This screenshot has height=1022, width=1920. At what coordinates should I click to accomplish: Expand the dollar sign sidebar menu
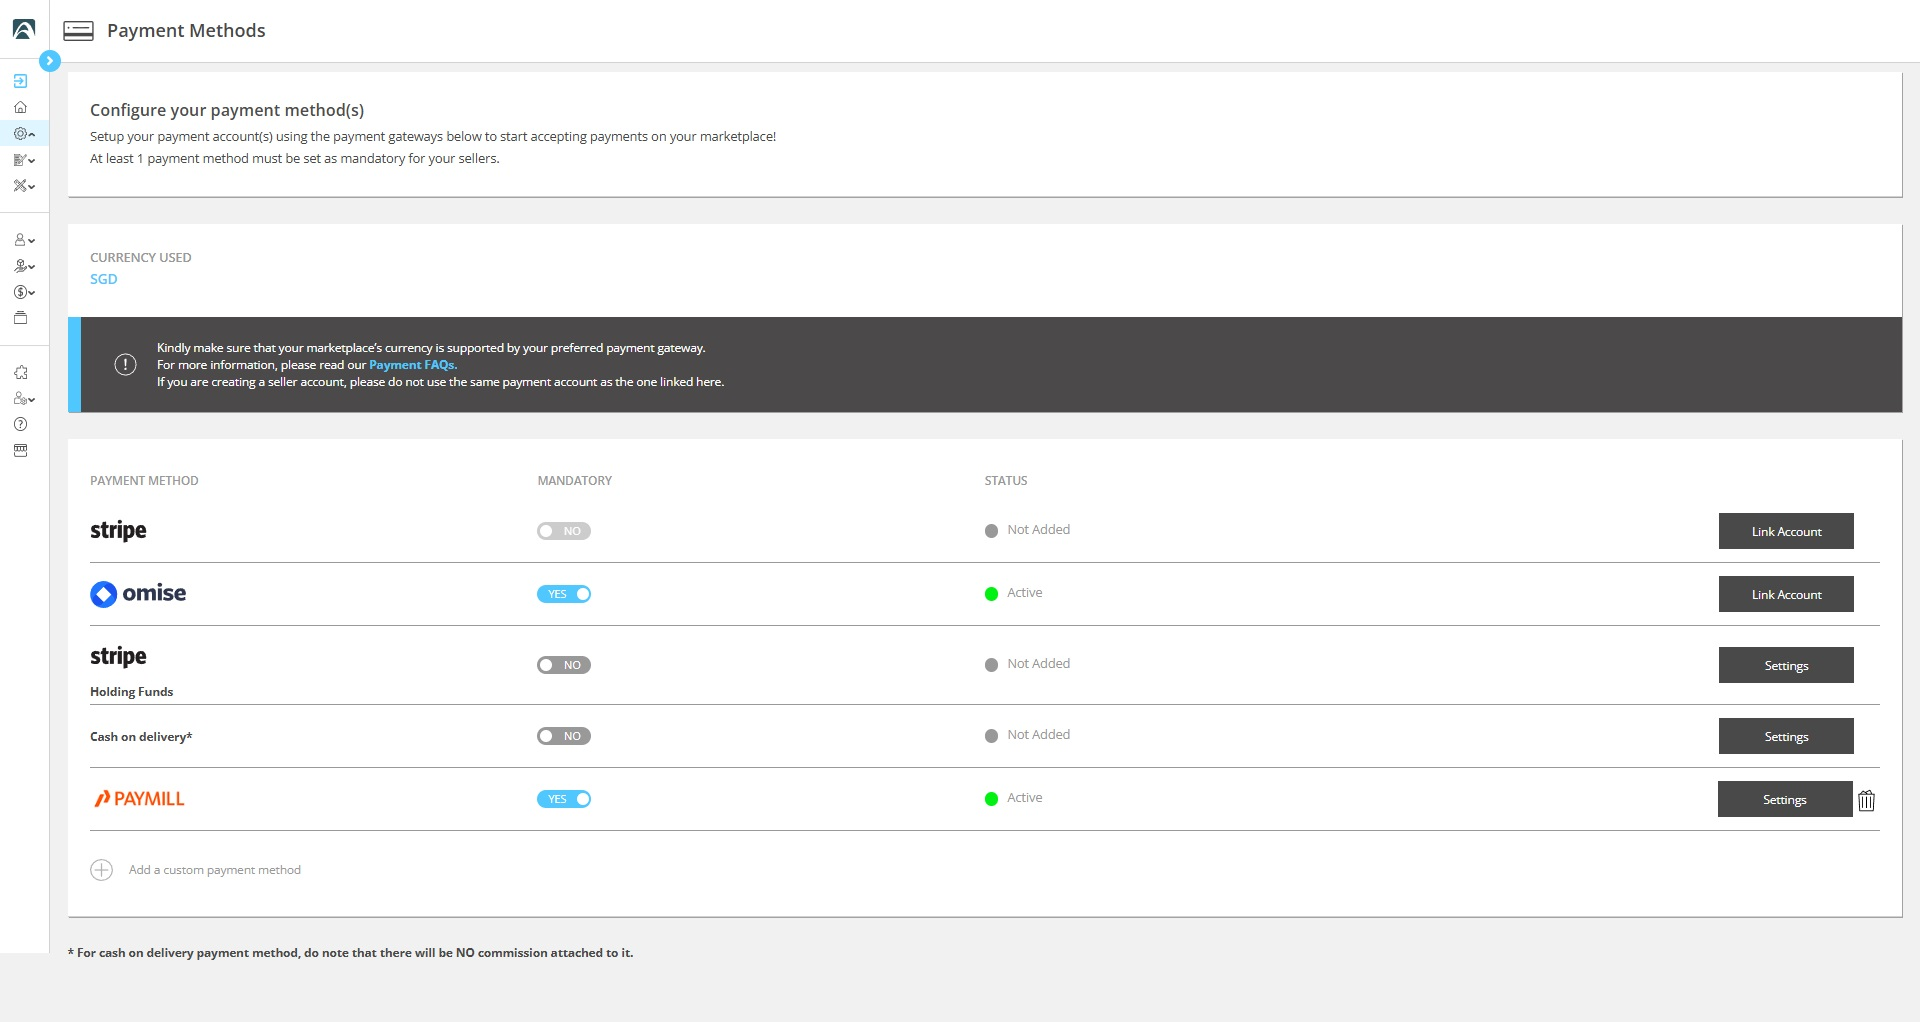click(24, 292)
